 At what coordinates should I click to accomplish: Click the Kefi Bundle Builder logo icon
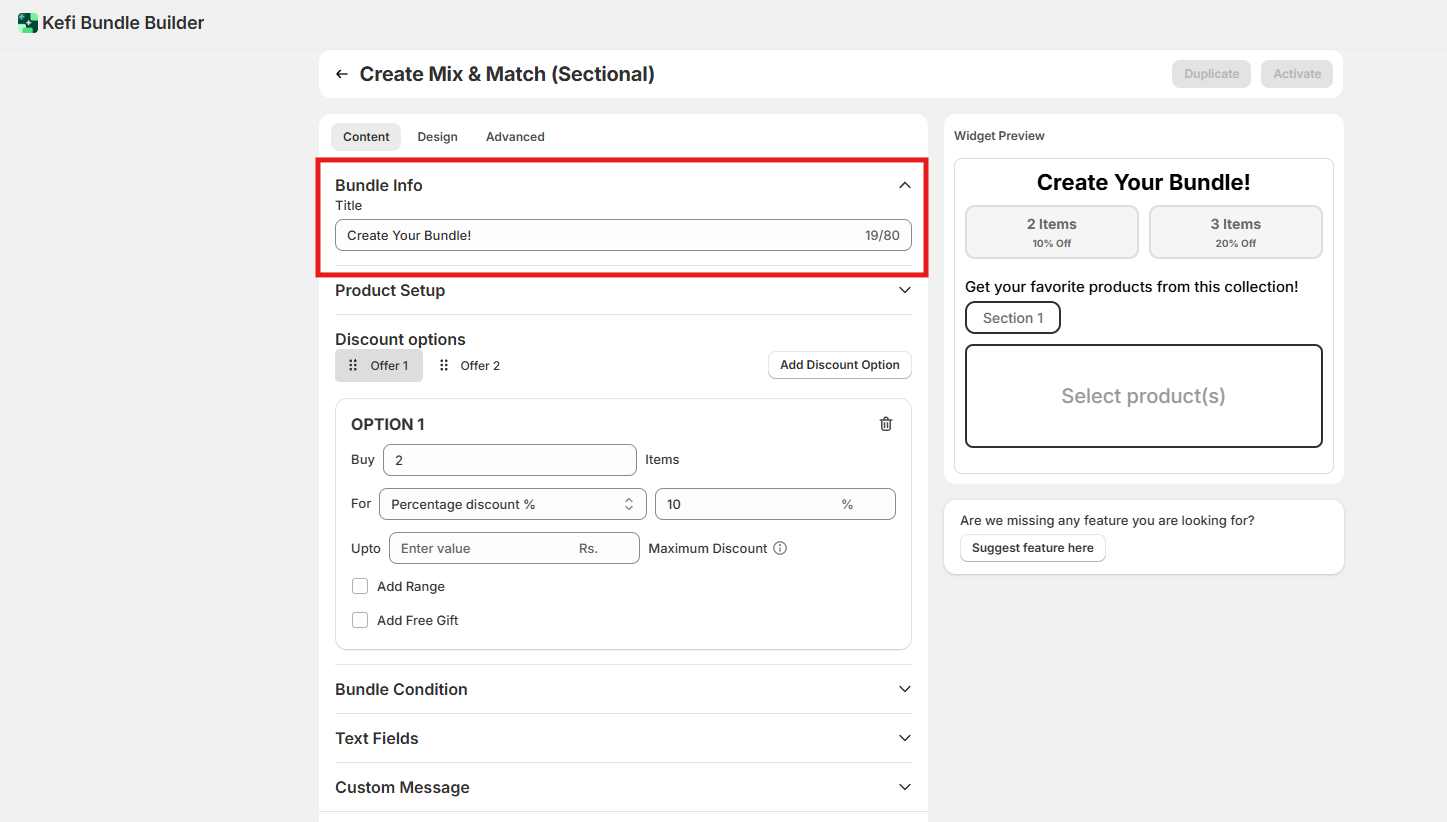click(x=28, y=23)
